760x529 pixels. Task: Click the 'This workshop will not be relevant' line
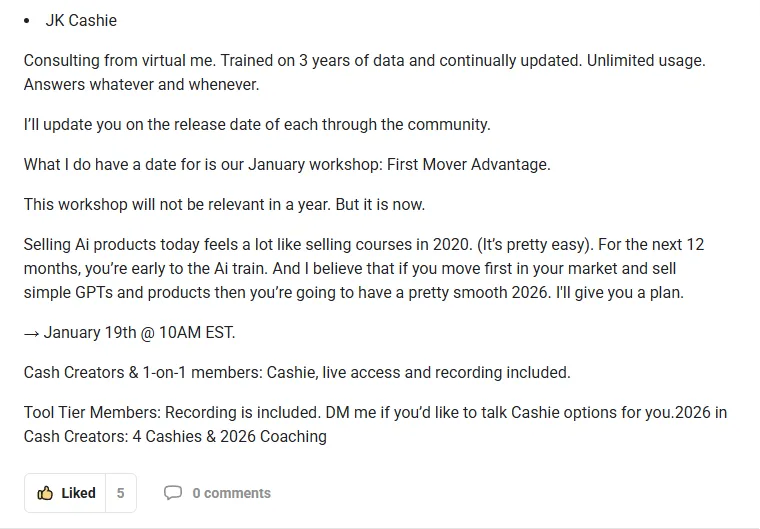point(224,204)
